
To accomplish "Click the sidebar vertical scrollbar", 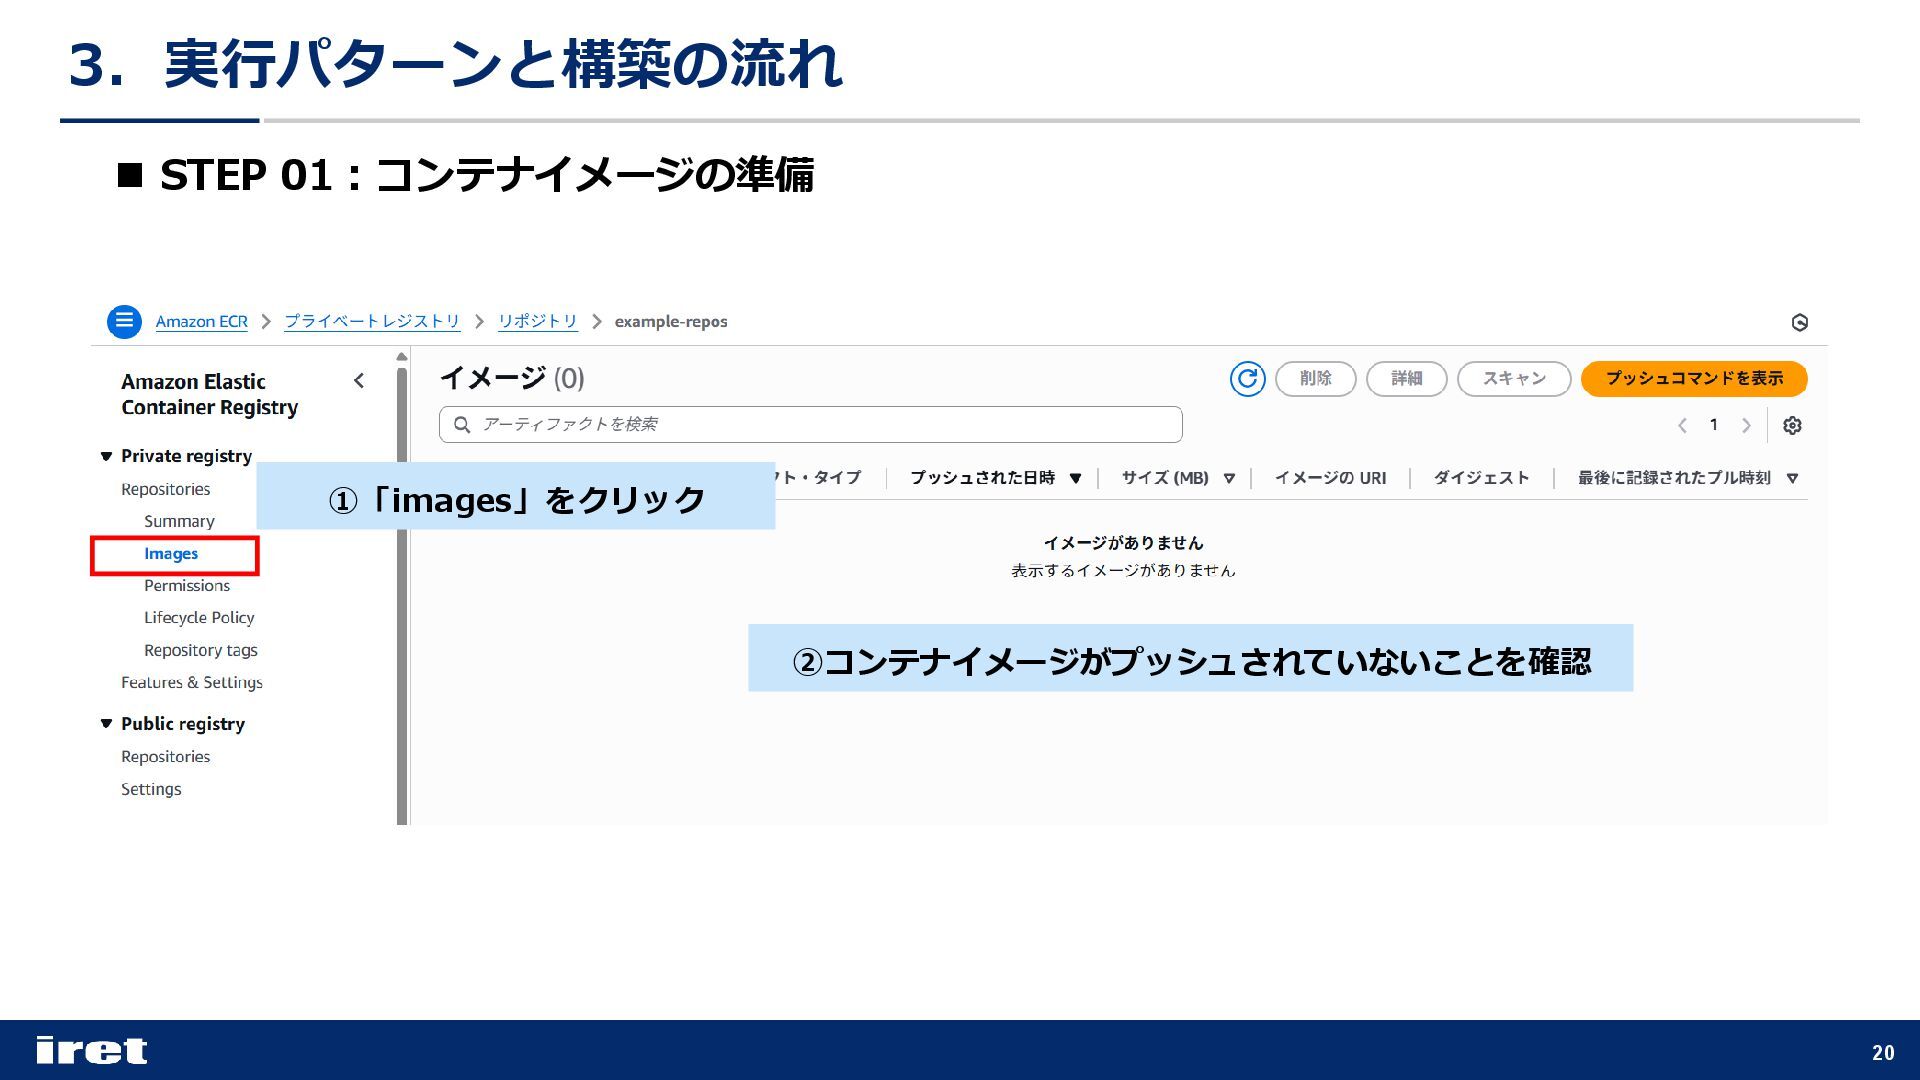I will click(x=402, y=595).
